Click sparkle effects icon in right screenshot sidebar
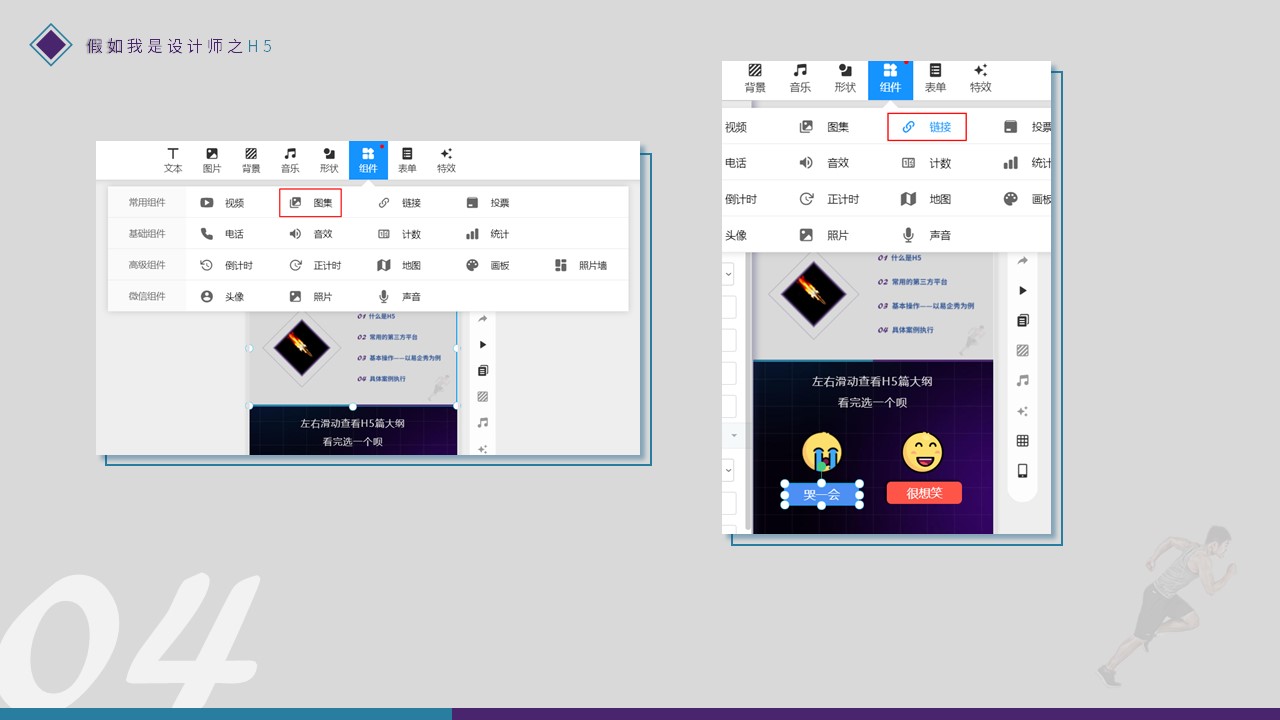 tap(1022, 410)
